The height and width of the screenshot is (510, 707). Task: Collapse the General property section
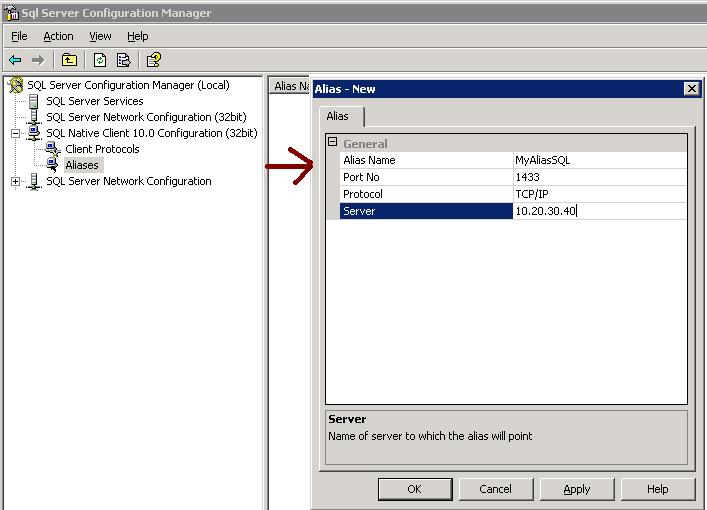click(x=333, y=142)
